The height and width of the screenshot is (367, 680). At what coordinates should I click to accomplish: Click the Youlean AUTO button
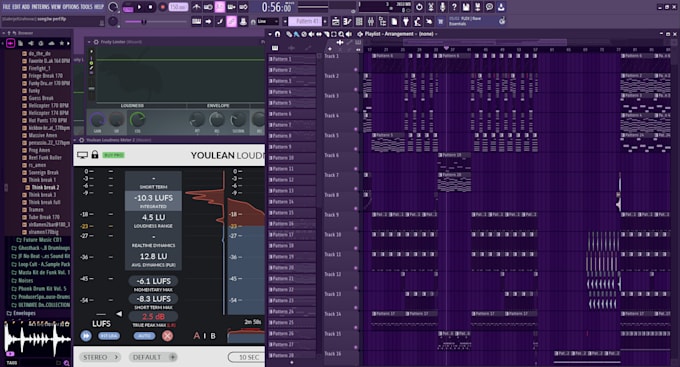[x=144, y=336]
